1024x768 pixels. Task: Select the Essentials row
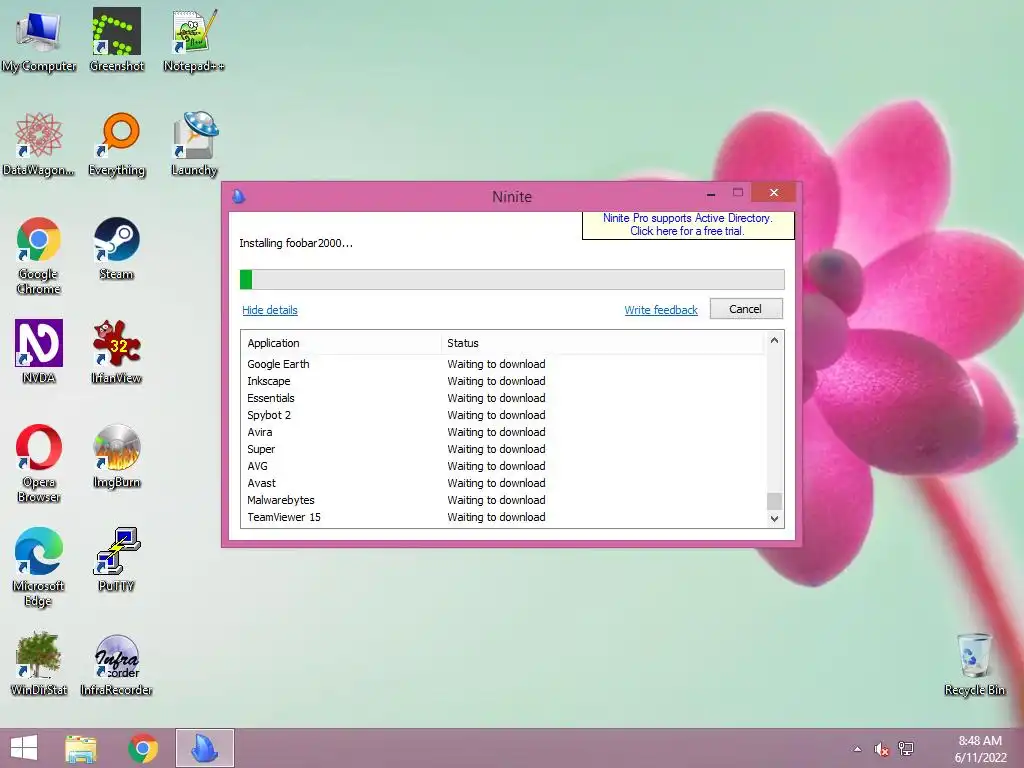pyautogui.click(x=503, y=398)
